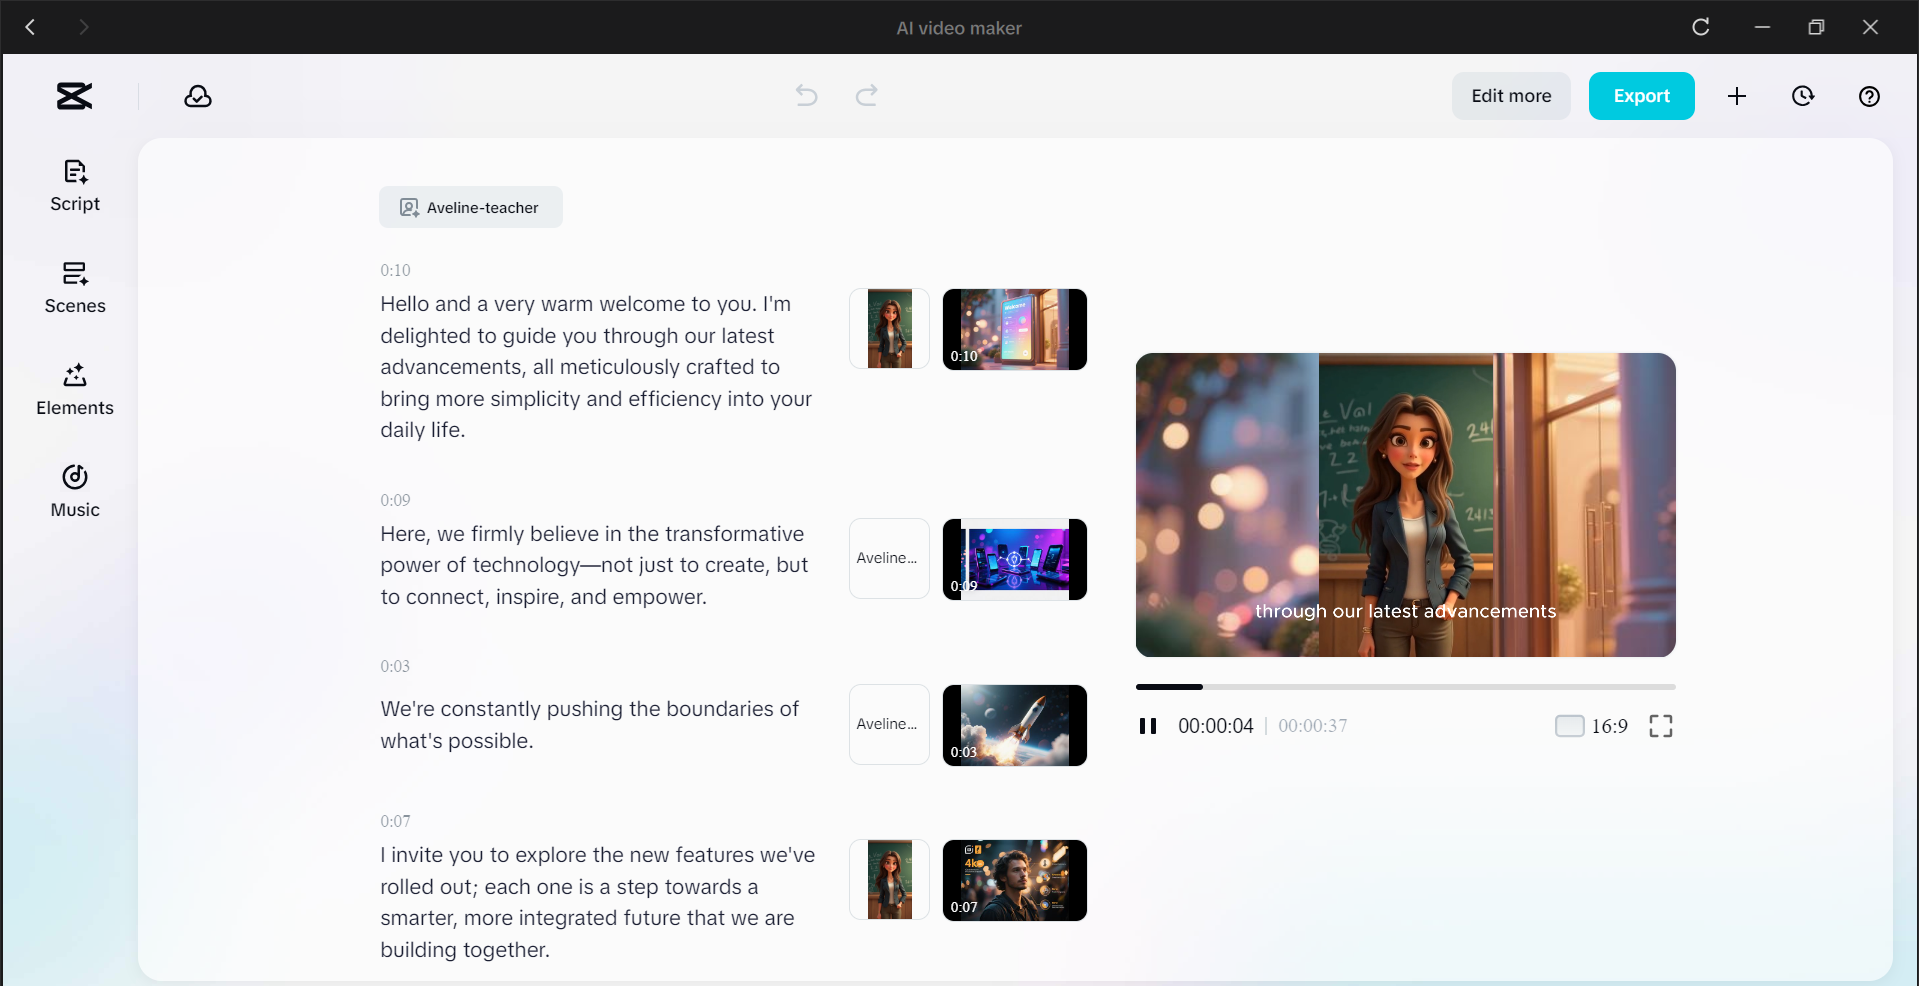Enter fullscreen preview mode

[1660, 726]
